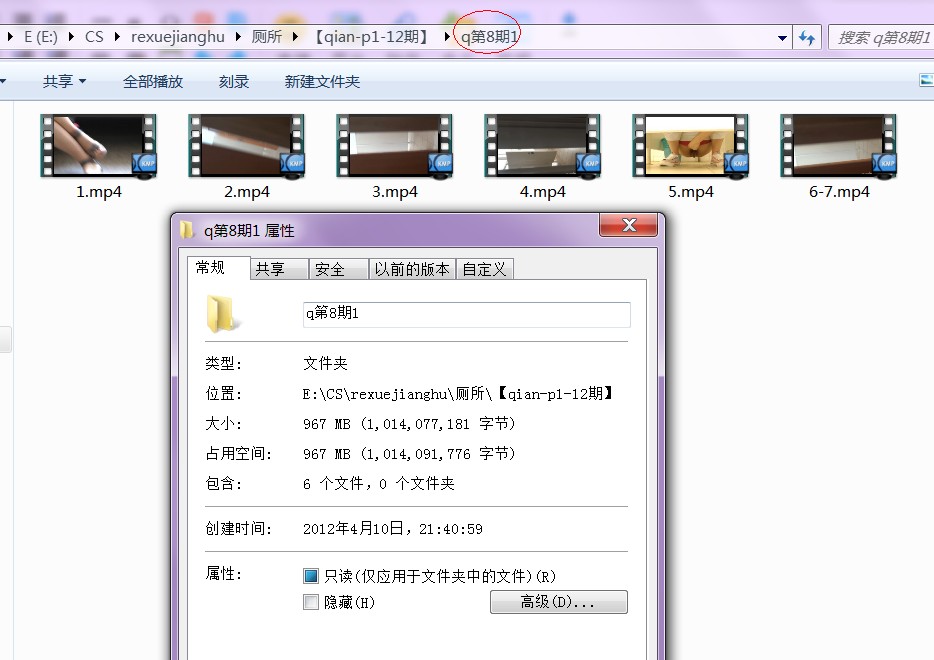Toggle the 只读 read-only checkbox
Image resolution: width=934 pixels, height=660 pixels.
(311, 576)
